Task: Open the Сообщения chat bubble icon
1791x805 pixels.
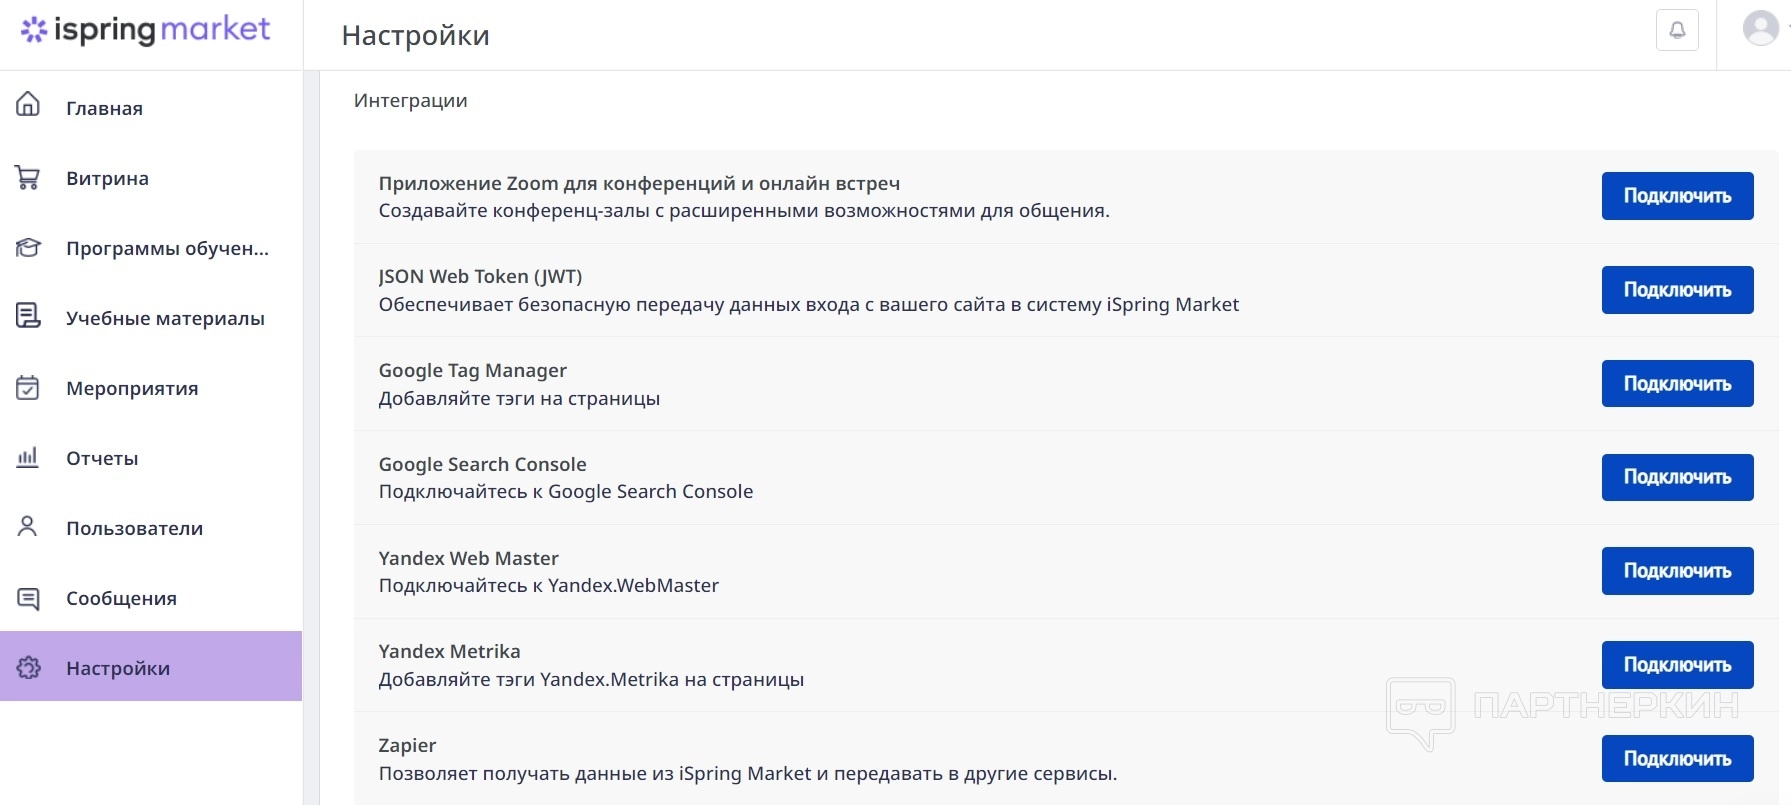Action: pyautogui.click(x=28, y=598)
